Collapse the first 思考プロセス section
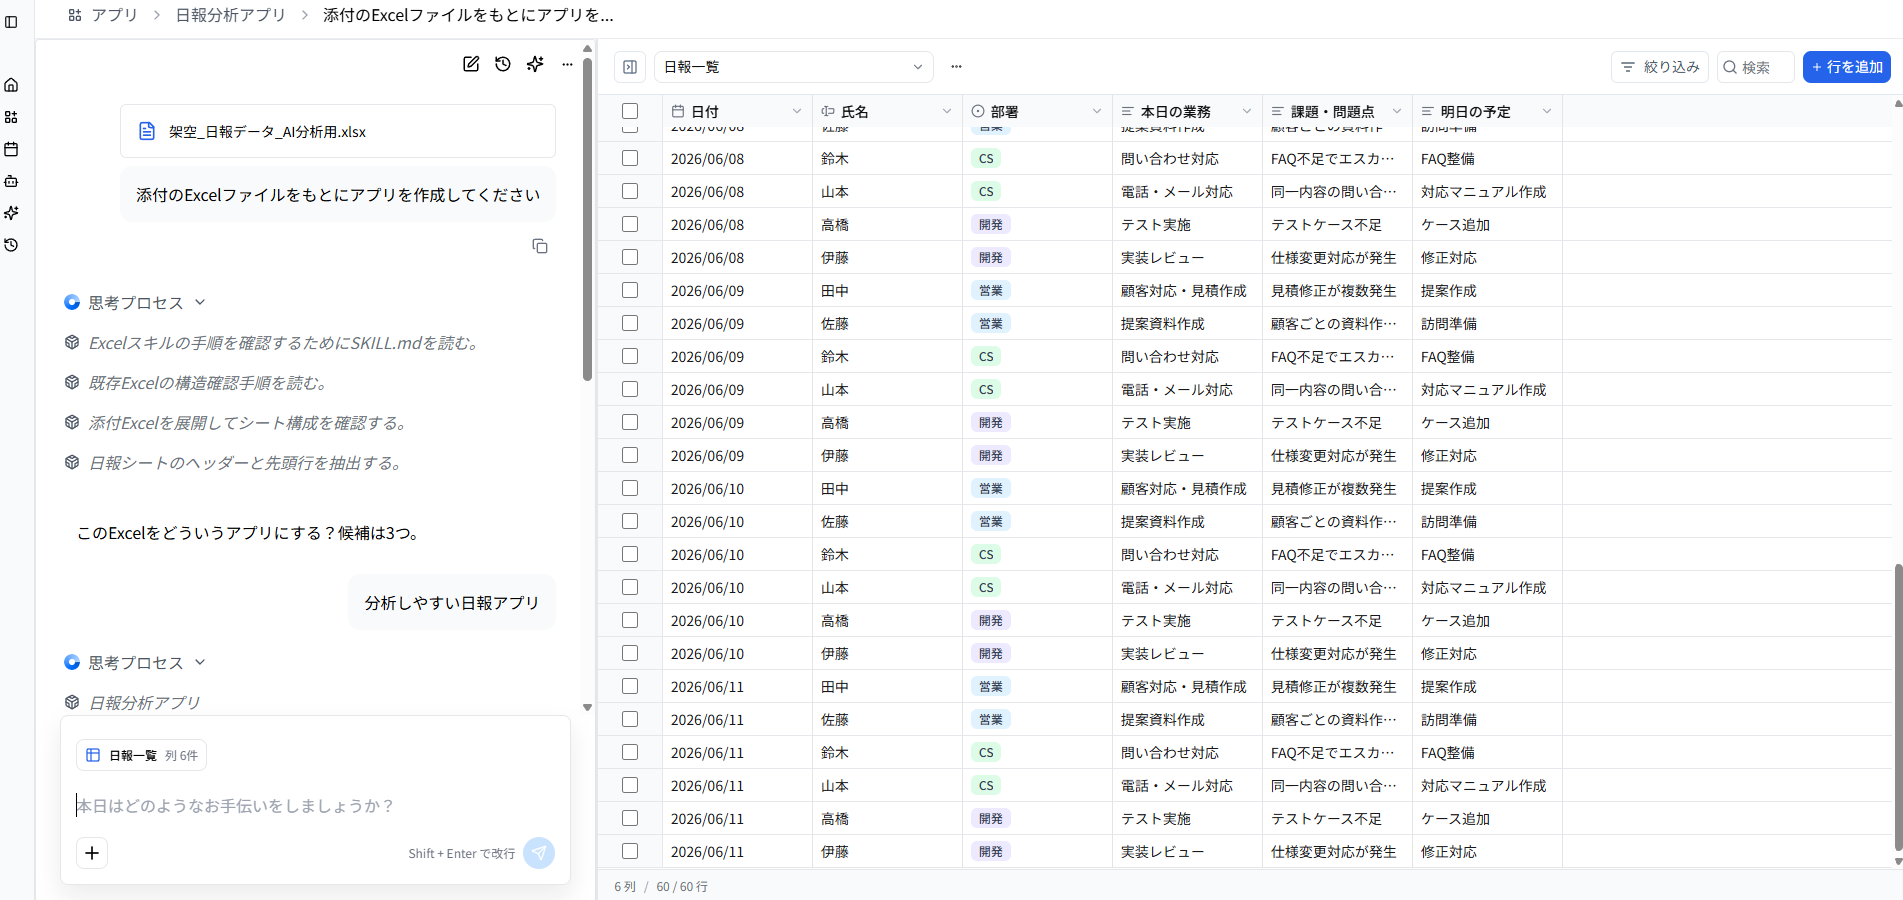 coord(200,302)
